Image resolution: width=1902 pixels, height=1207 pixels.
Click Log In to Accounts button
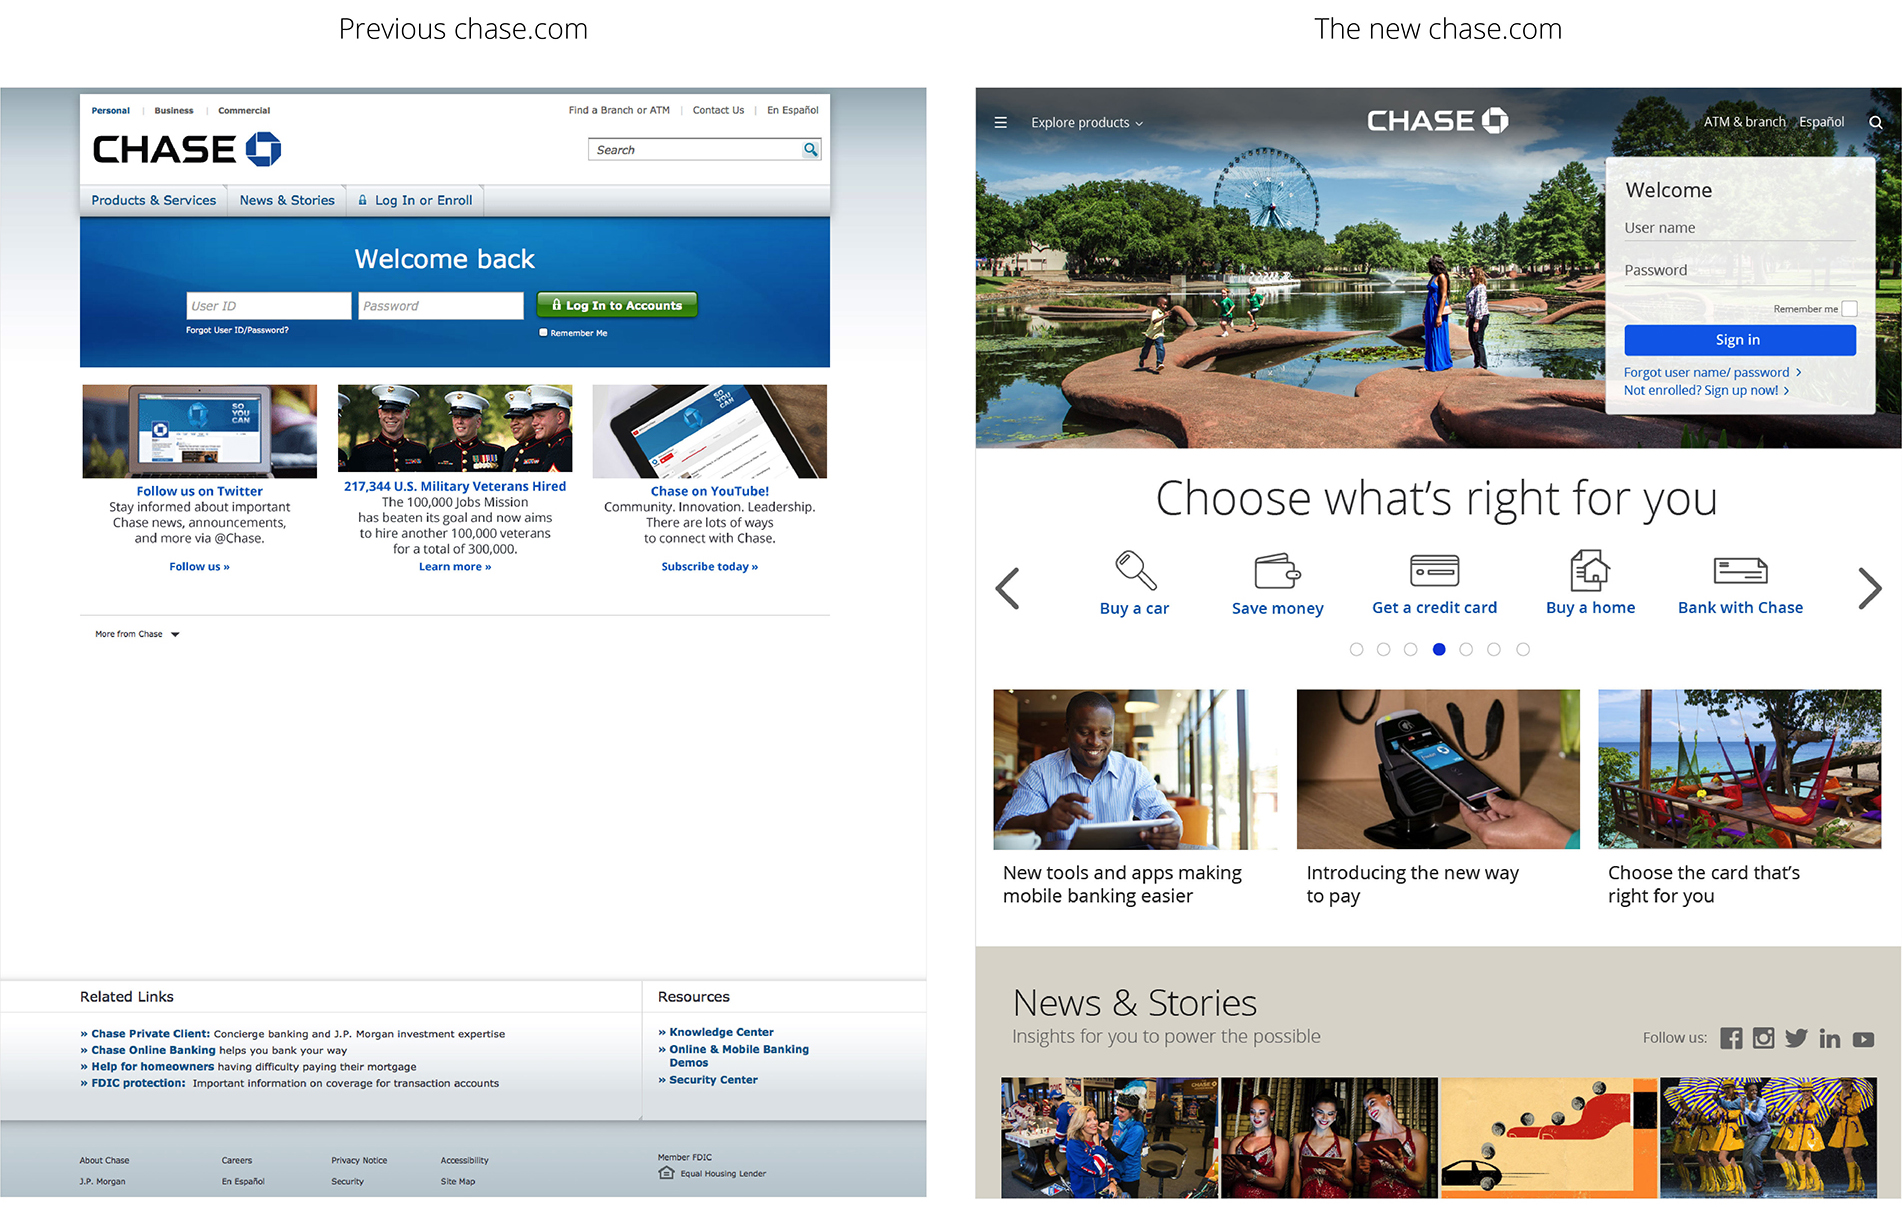(617, 305)
